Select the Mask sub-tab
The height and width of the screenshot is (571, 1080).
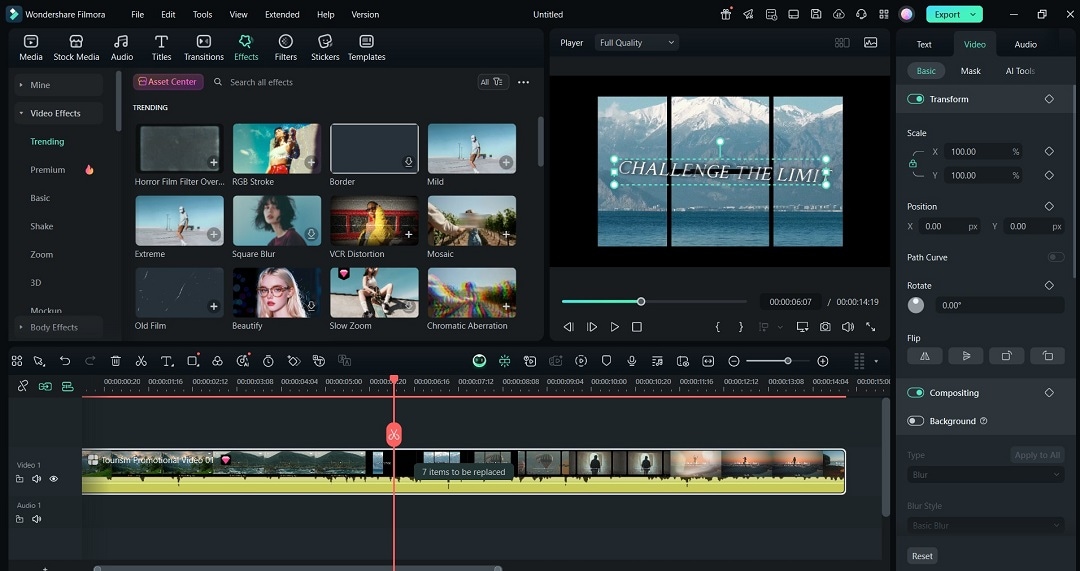pyautogui.click(x=970, y=71)
